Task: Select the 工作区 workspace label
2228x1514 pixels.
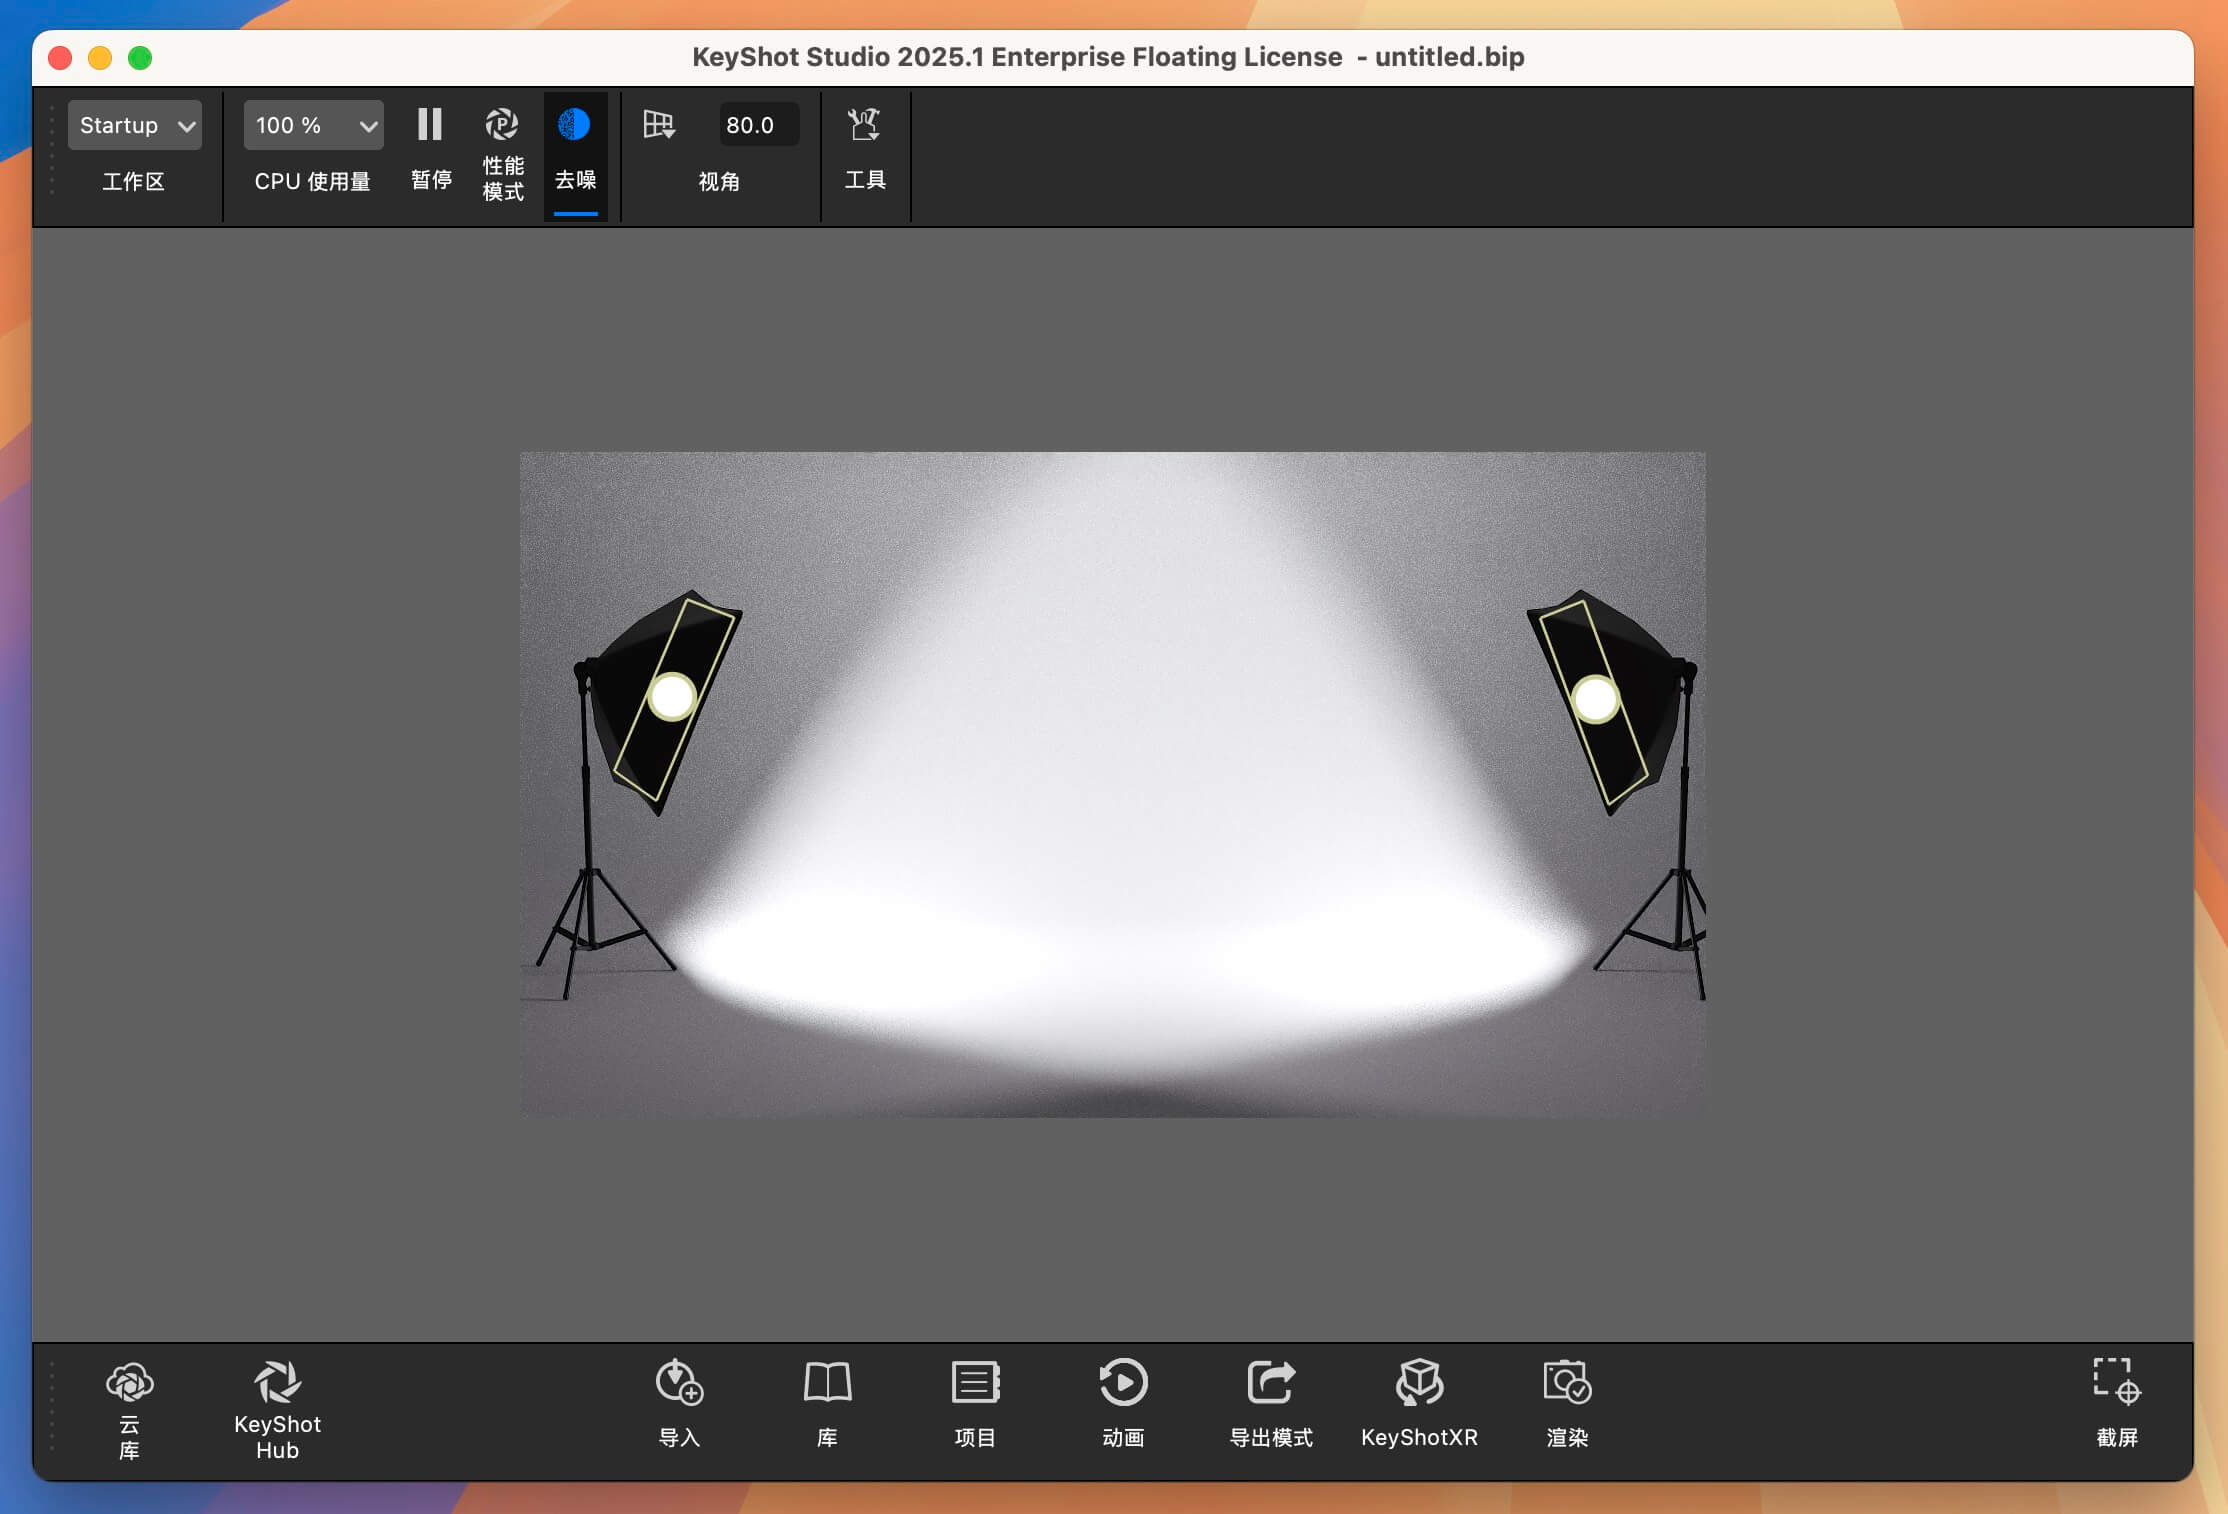Action: point(134,182)
